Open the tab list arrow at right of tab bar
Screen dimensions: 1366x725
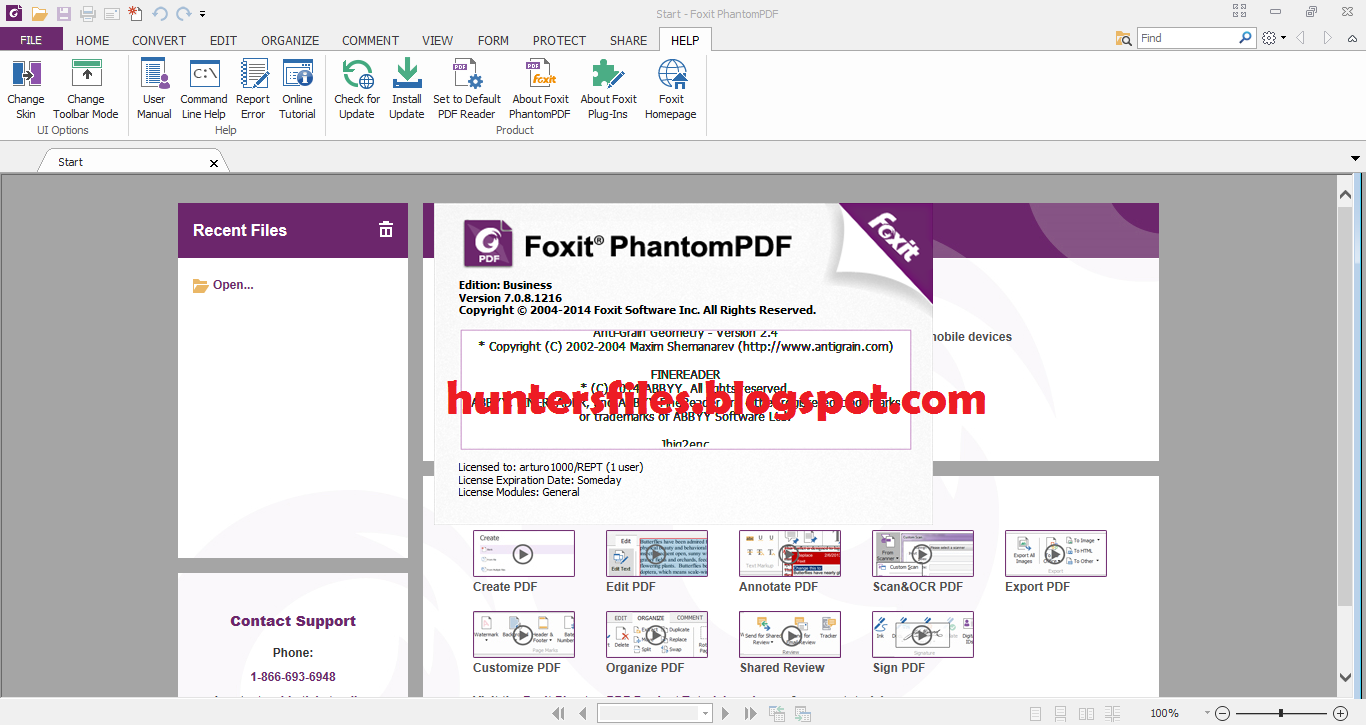click(x=1355, y=158)
